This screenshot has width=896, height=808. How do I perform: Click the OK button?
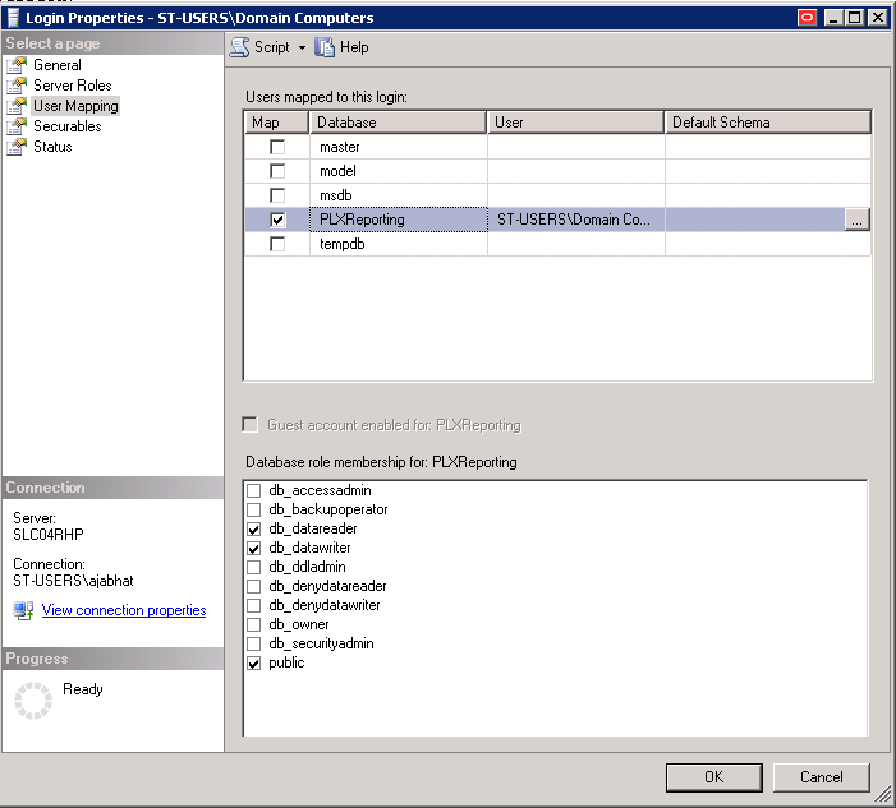point(714,777)
